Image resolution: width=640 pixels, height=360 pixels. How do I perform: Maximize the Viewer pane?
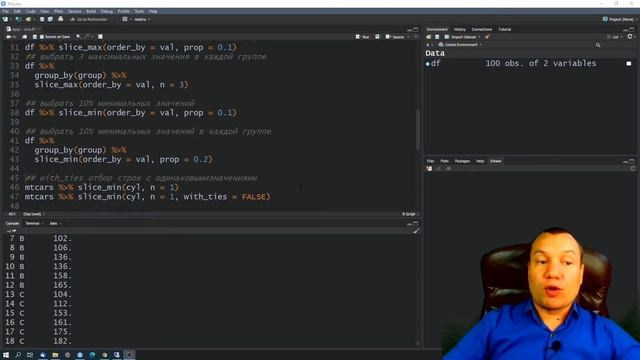point(632,161)
